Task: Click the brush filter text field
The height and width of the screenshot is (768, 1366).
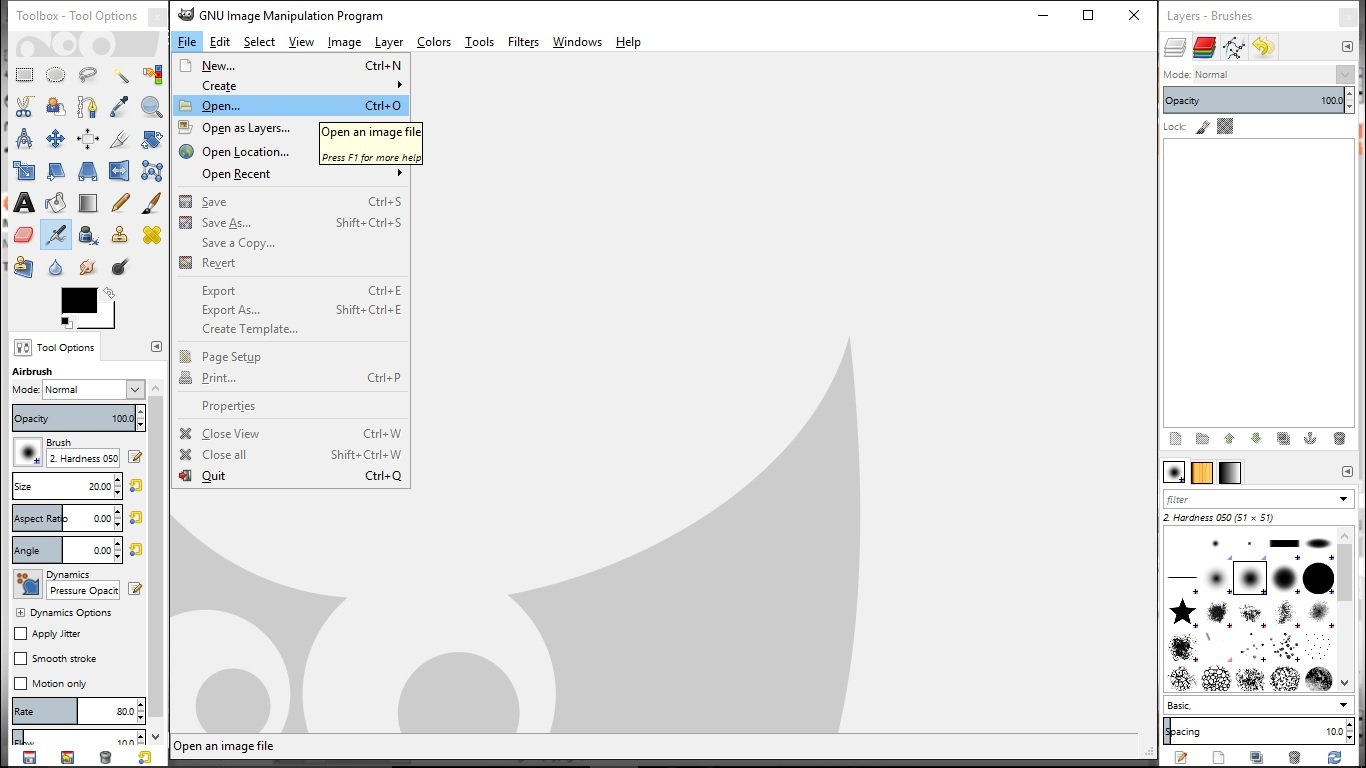Action: pos(1249,499)
